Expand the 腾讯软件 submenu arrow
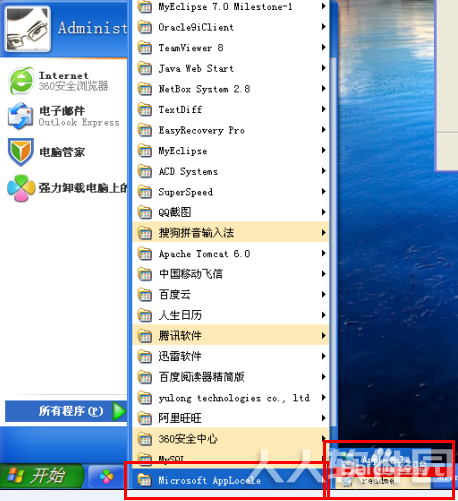Viewport: 458px width, 501px height. (323, 335)
